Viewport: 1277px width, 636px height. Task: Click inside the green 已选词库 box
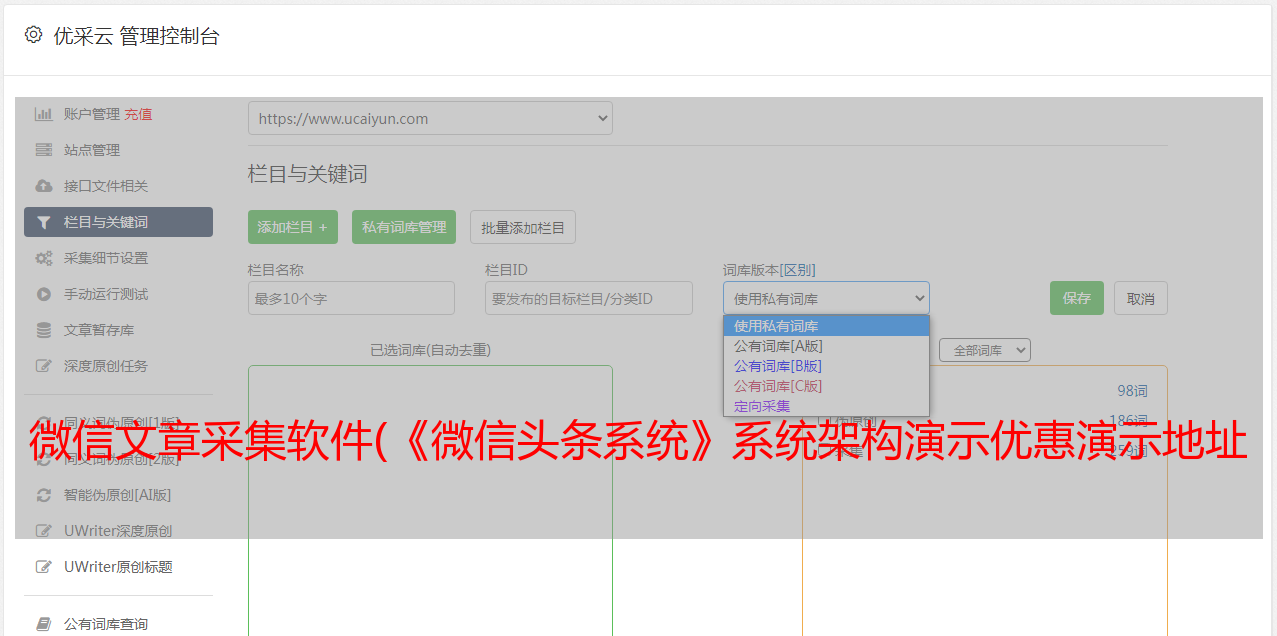(x=430, y=500)
